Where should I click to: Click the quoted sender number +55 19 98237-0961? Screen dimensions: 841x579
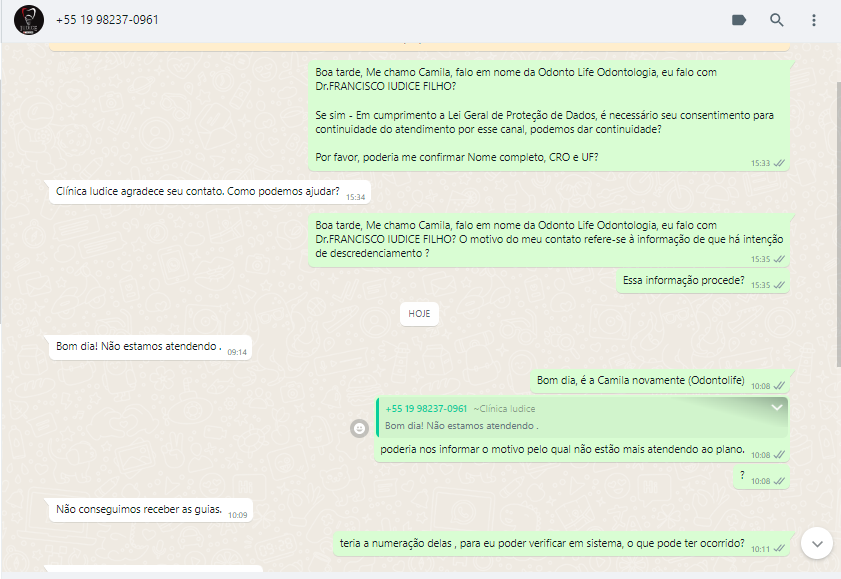coord(426,409)
